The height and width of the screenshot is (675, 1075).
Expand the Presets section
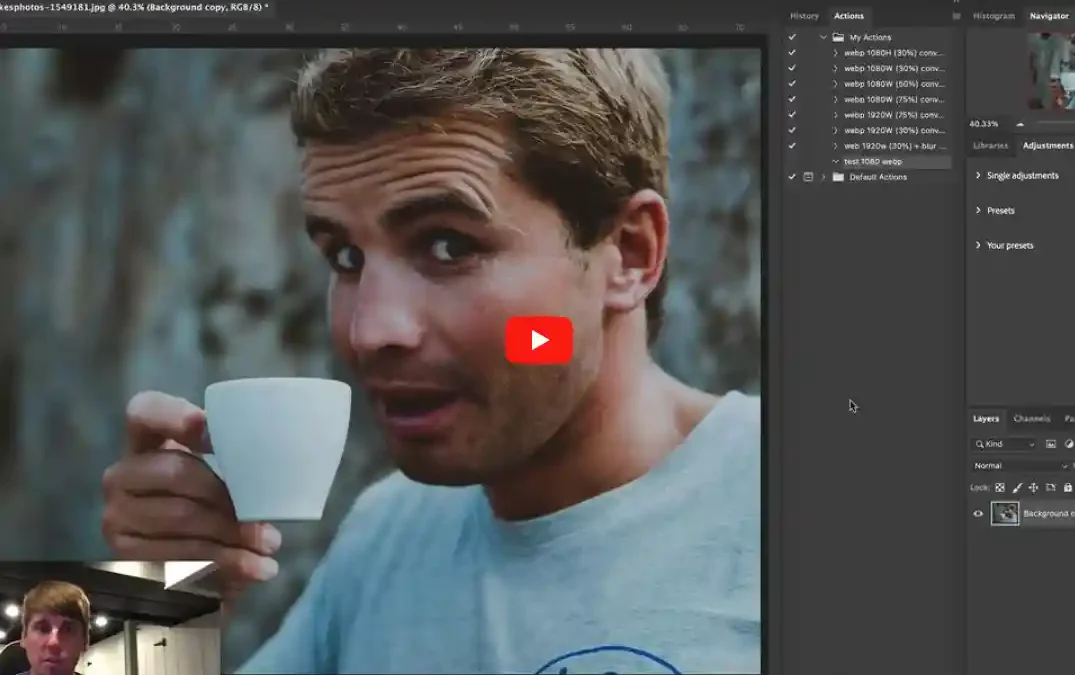point(978,210)
